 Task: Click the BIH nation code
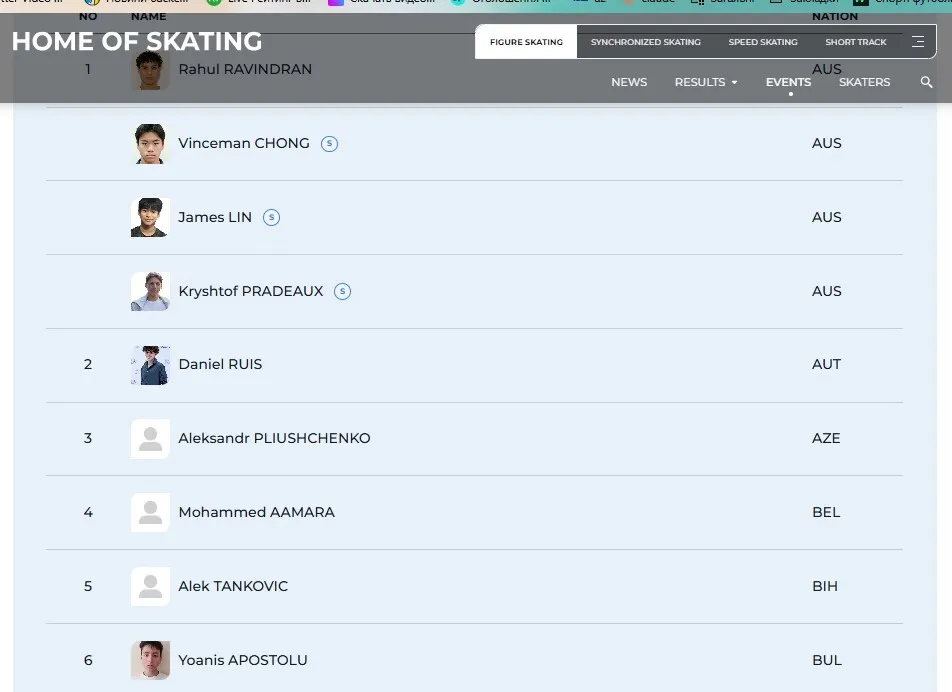[x=825, y=586]
